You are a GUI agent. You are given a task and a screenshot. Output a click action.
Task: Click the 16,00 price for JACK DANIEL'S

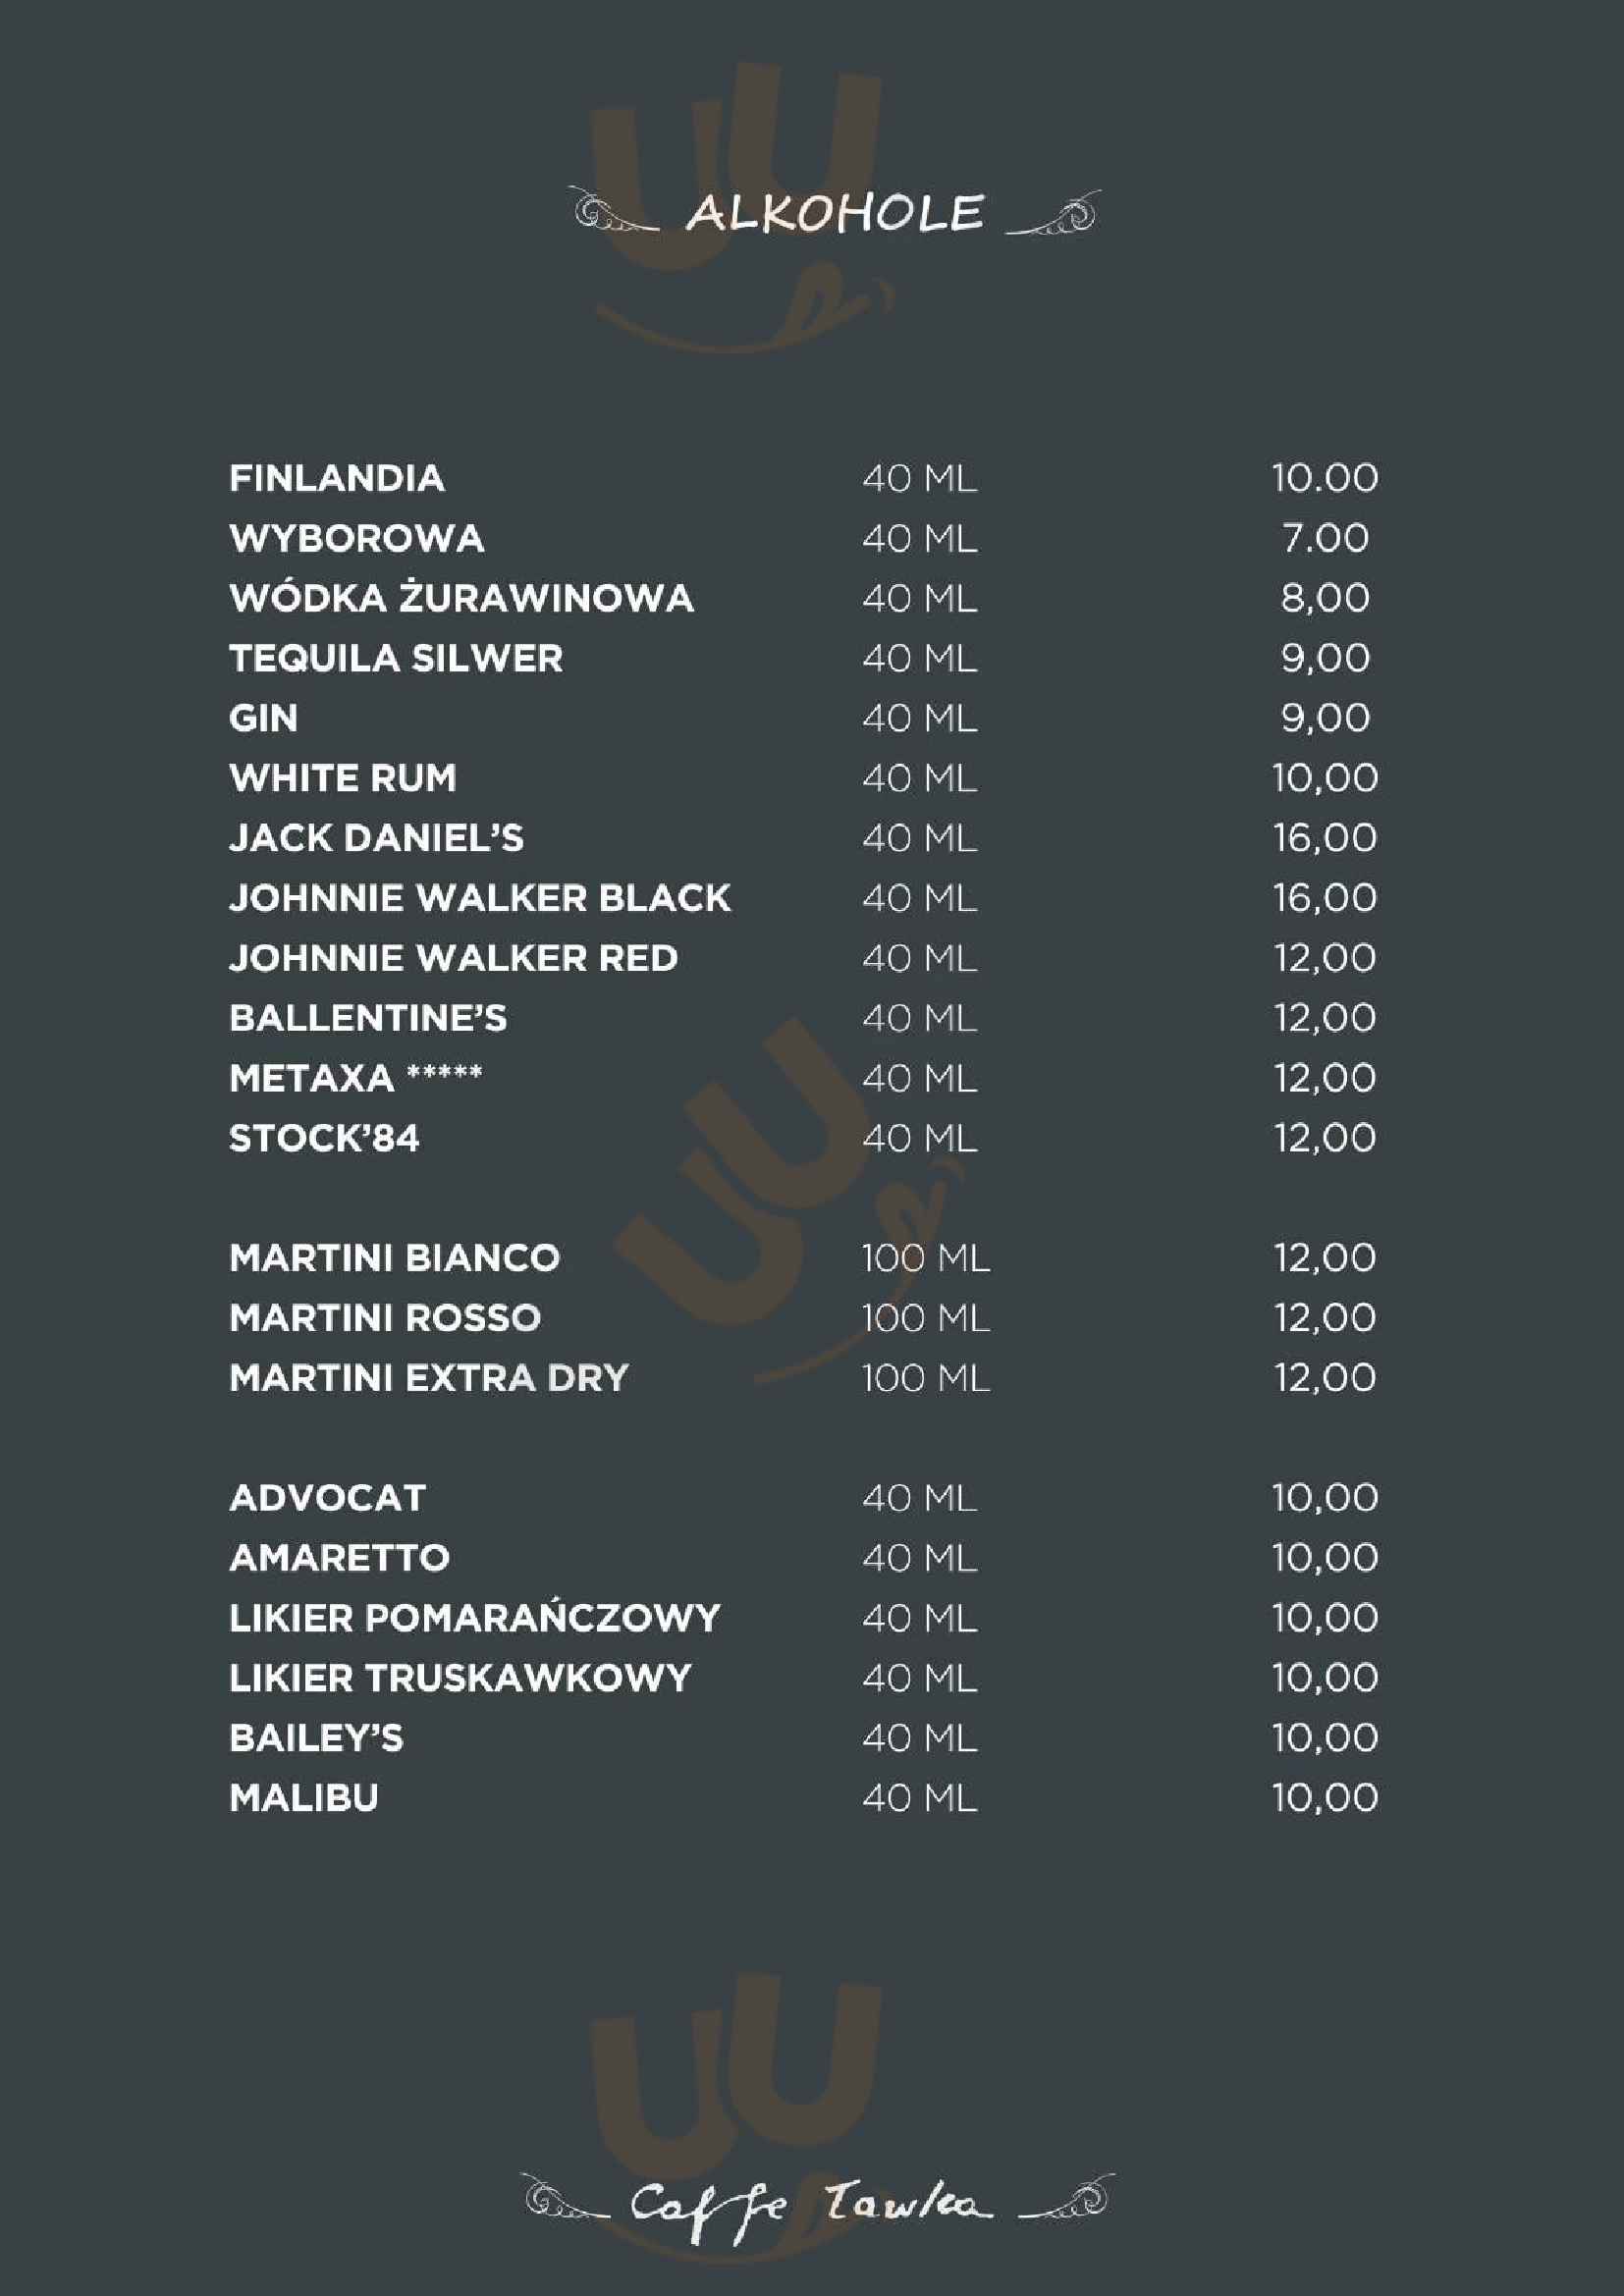[1325, 838]
